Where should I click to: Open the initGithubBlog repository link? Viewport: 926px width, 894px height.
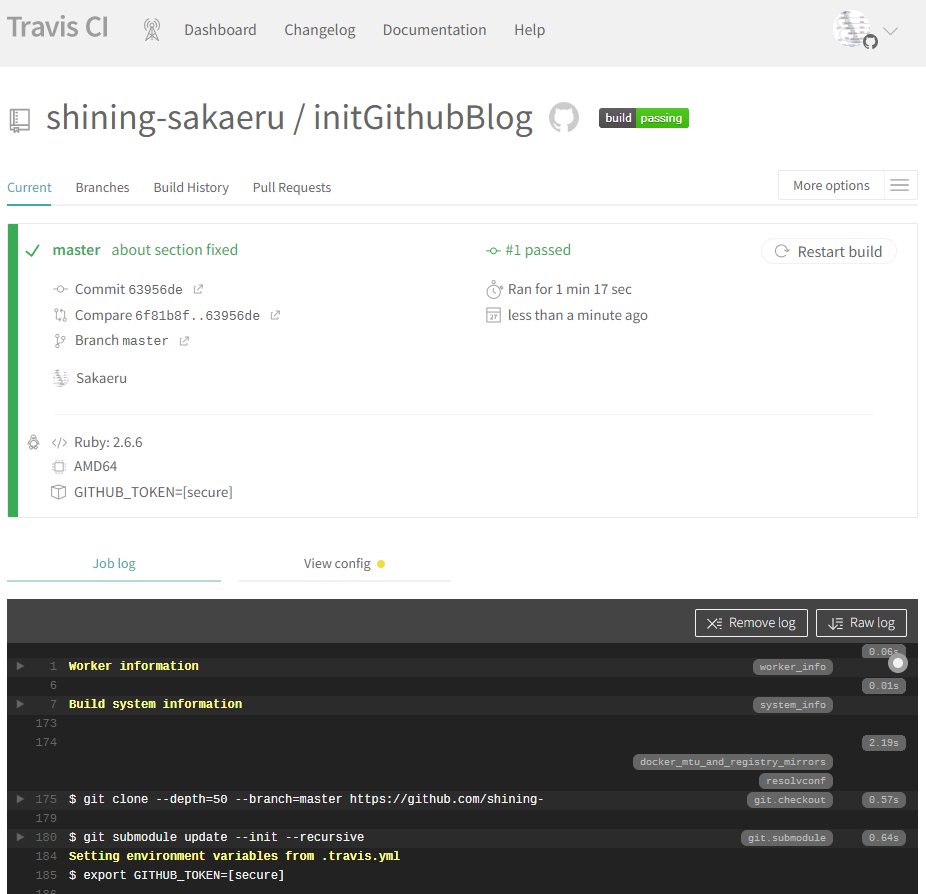423,118
